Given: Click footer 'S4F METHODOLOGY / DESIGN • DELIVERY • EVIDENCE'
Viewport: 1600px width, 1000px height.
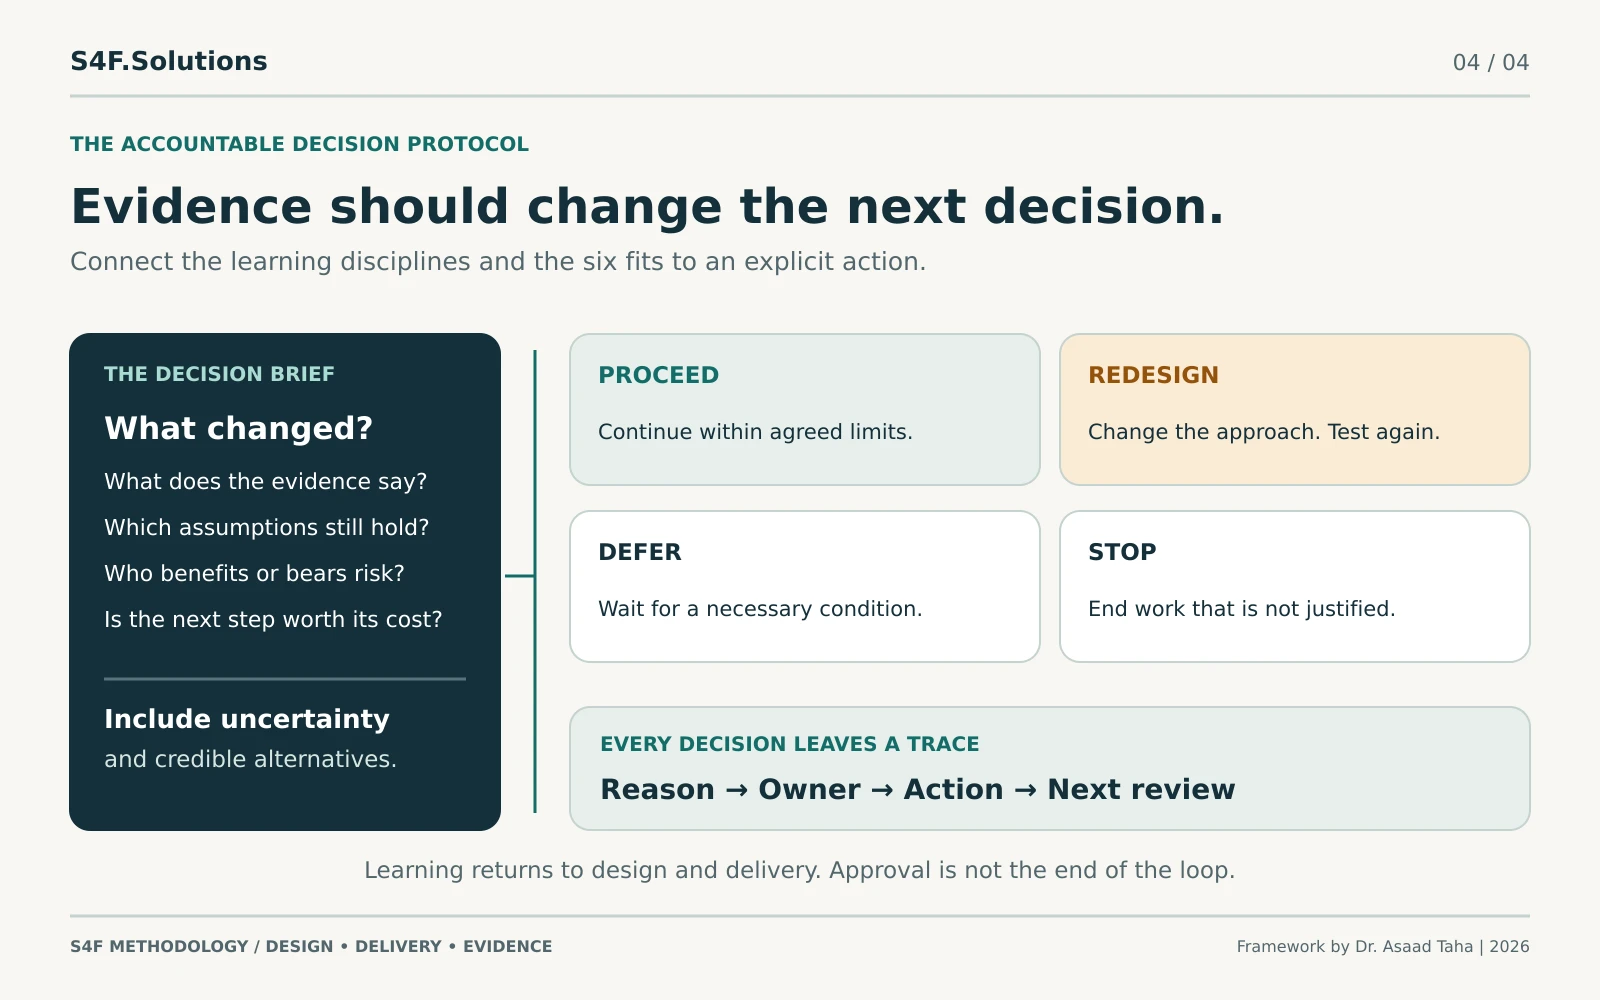Looking at the screenshot, I should click(311, 946).
